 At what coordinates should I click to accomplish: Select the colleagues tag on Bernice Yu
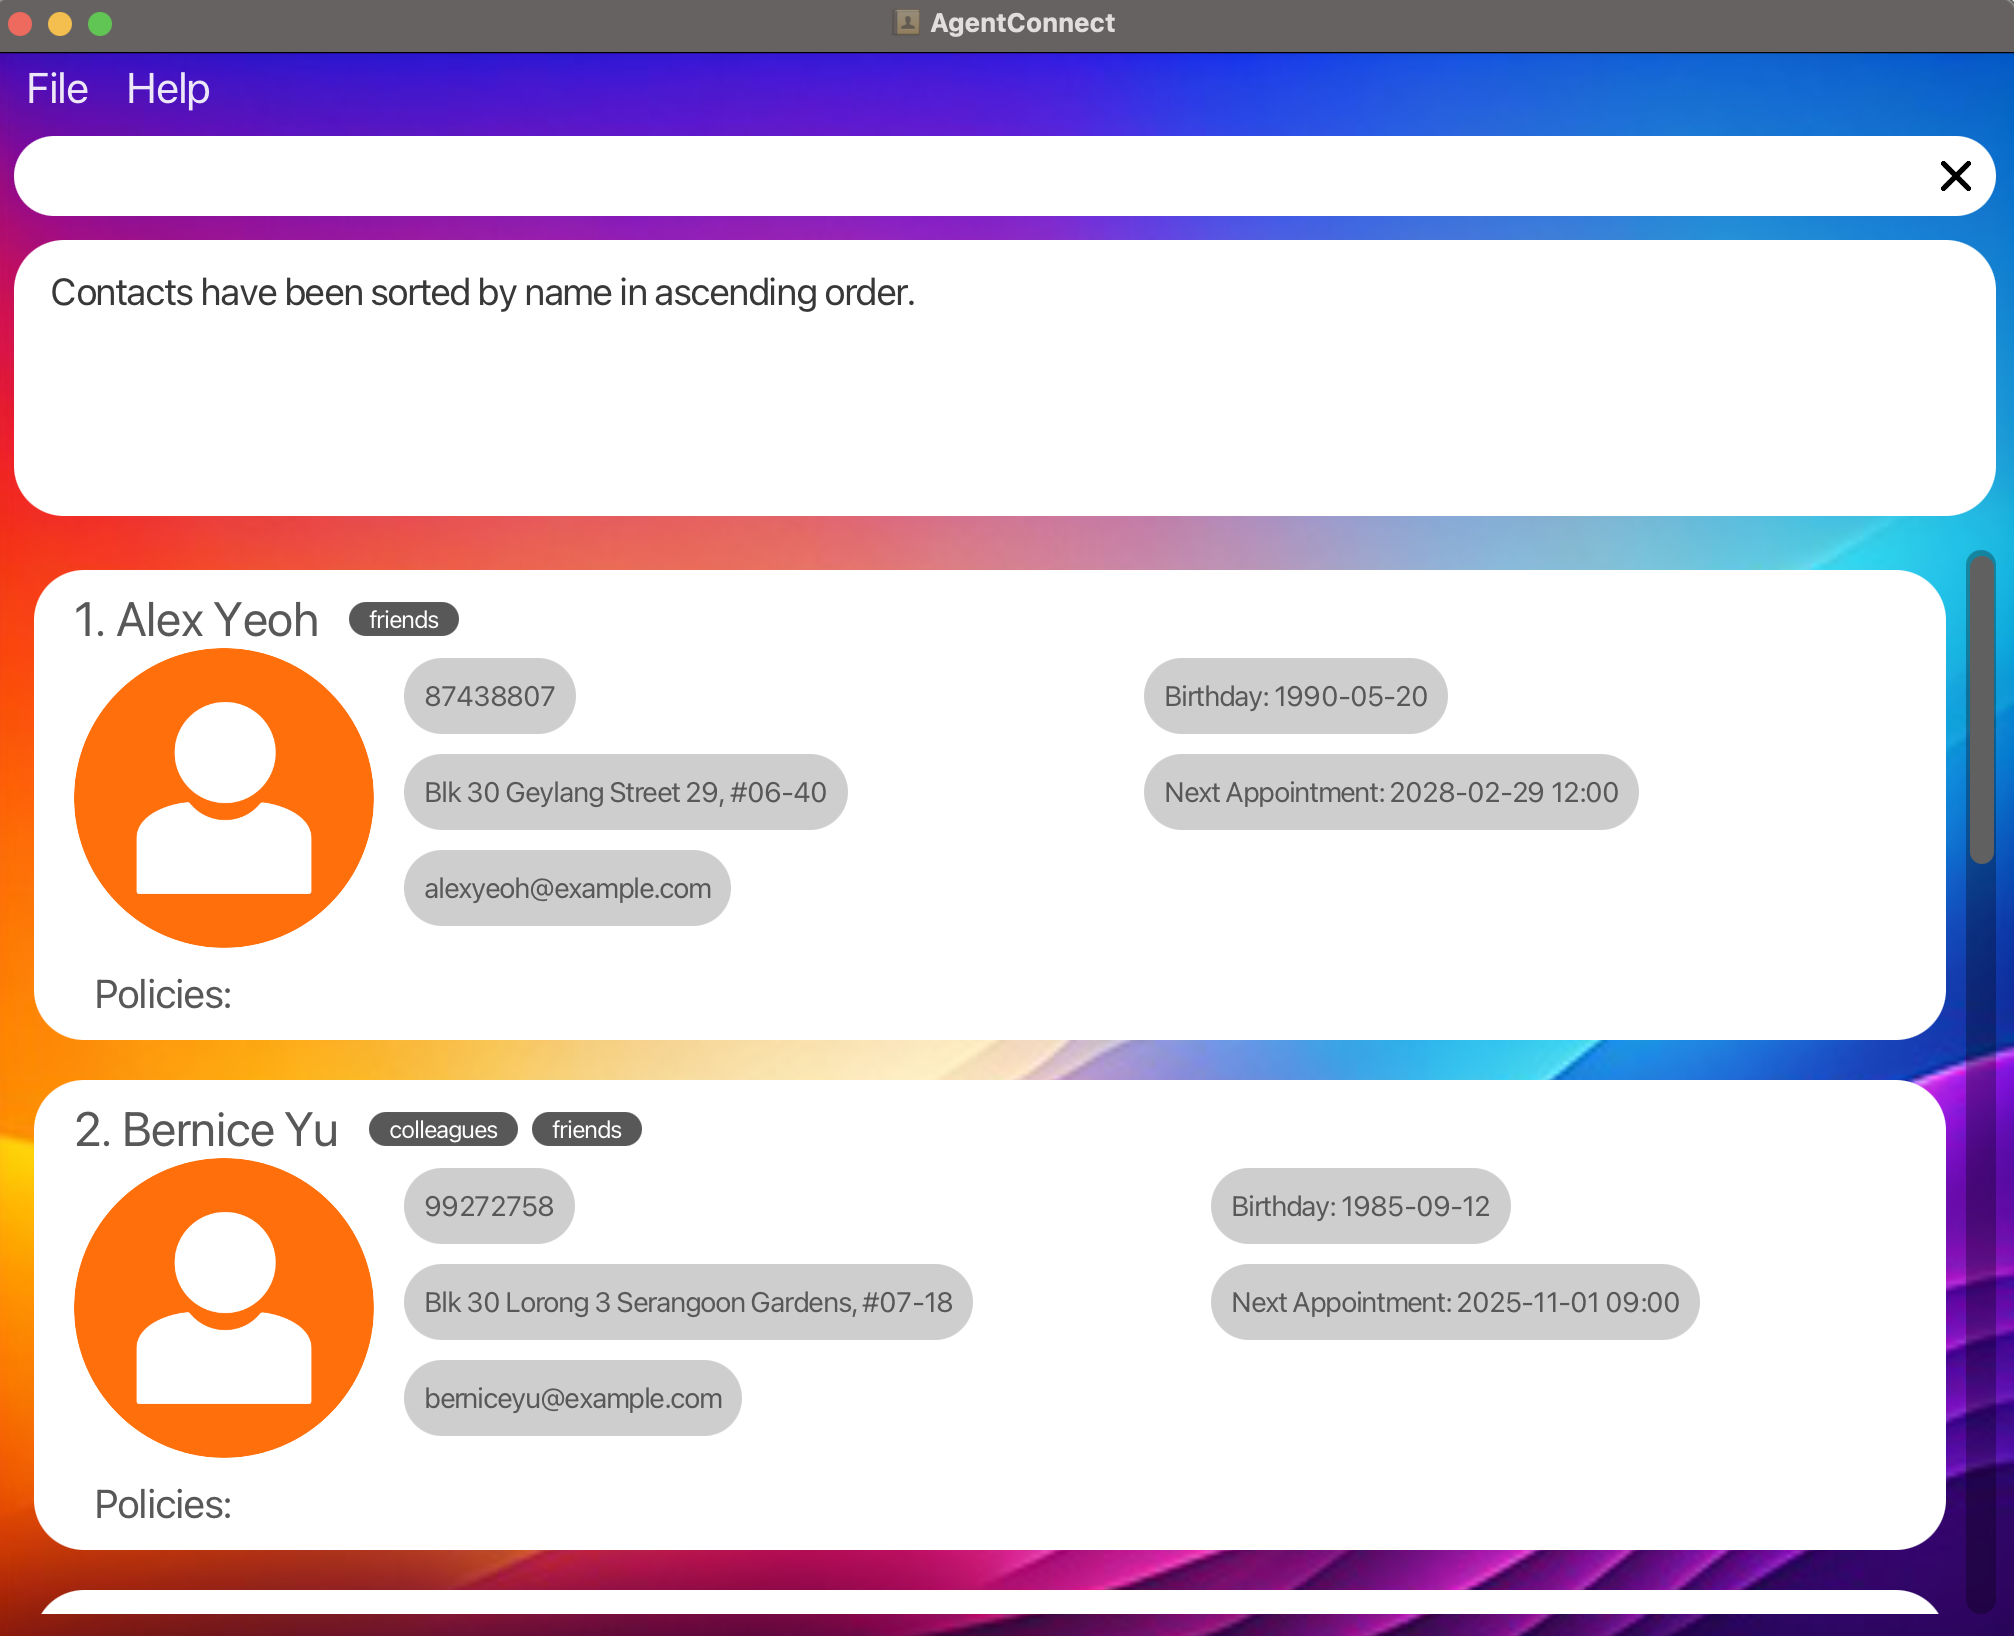point(443,1130)
